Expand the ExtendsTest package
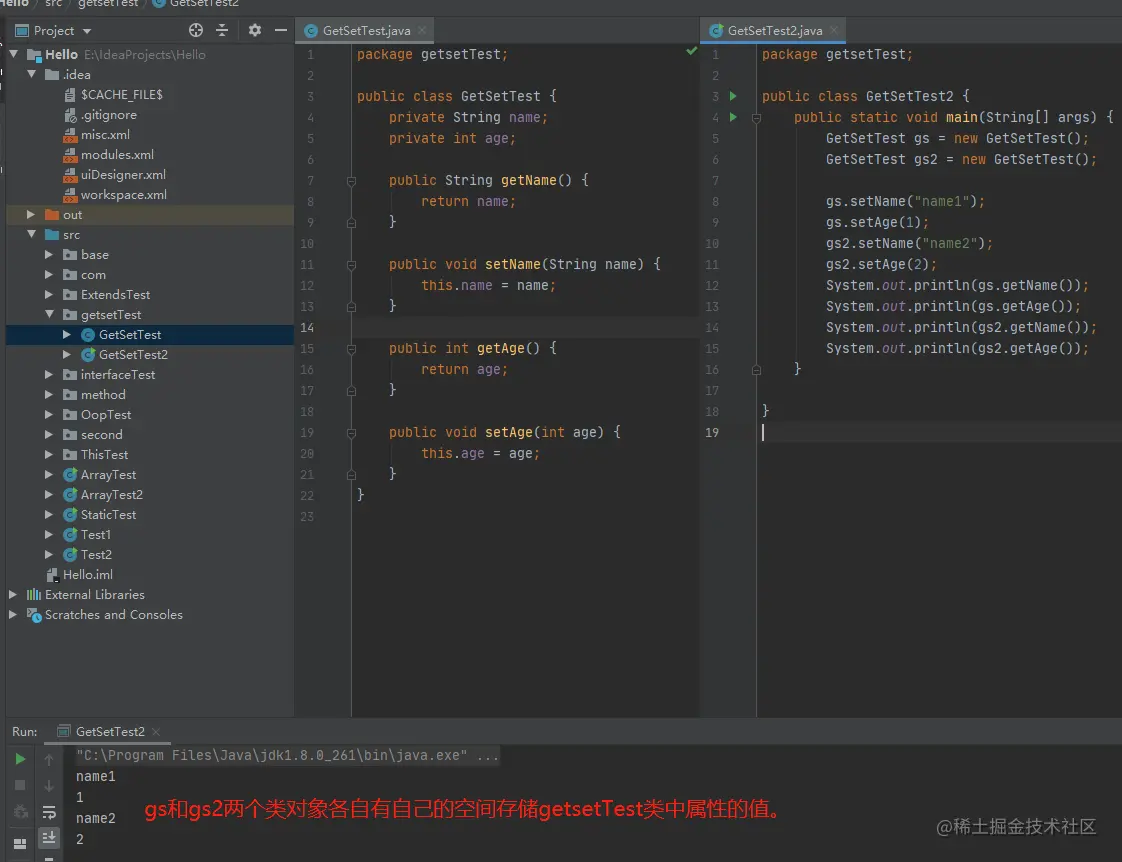This screenshot has width=1122, height=862. click(49, 294)
